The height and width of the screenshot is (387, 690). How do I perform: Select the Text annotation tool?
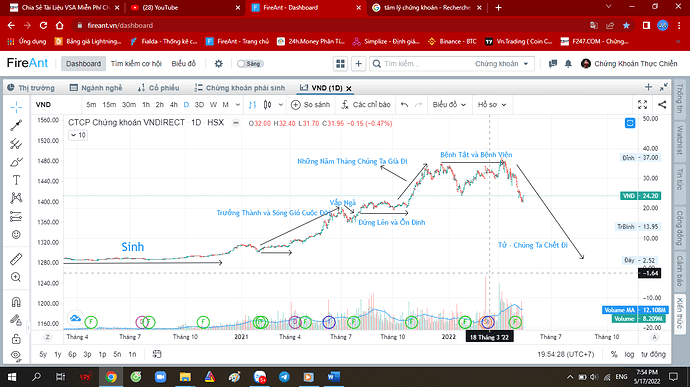click(x=16, y=180)
